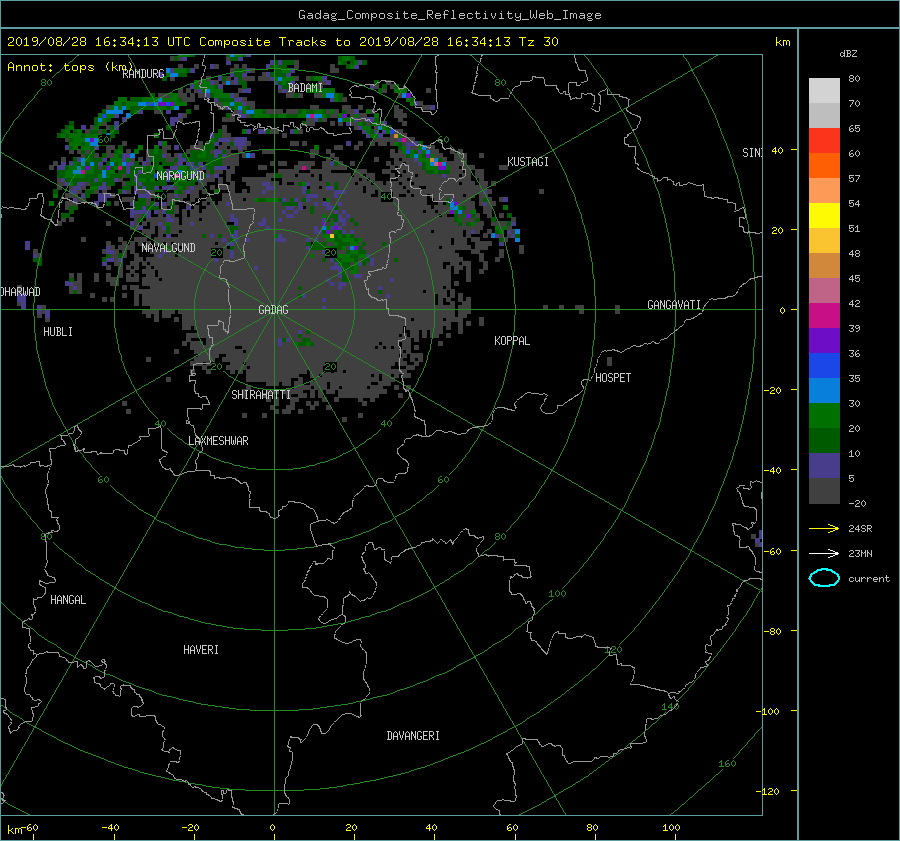Click the GANGAVATI town label

pos(674,305)
